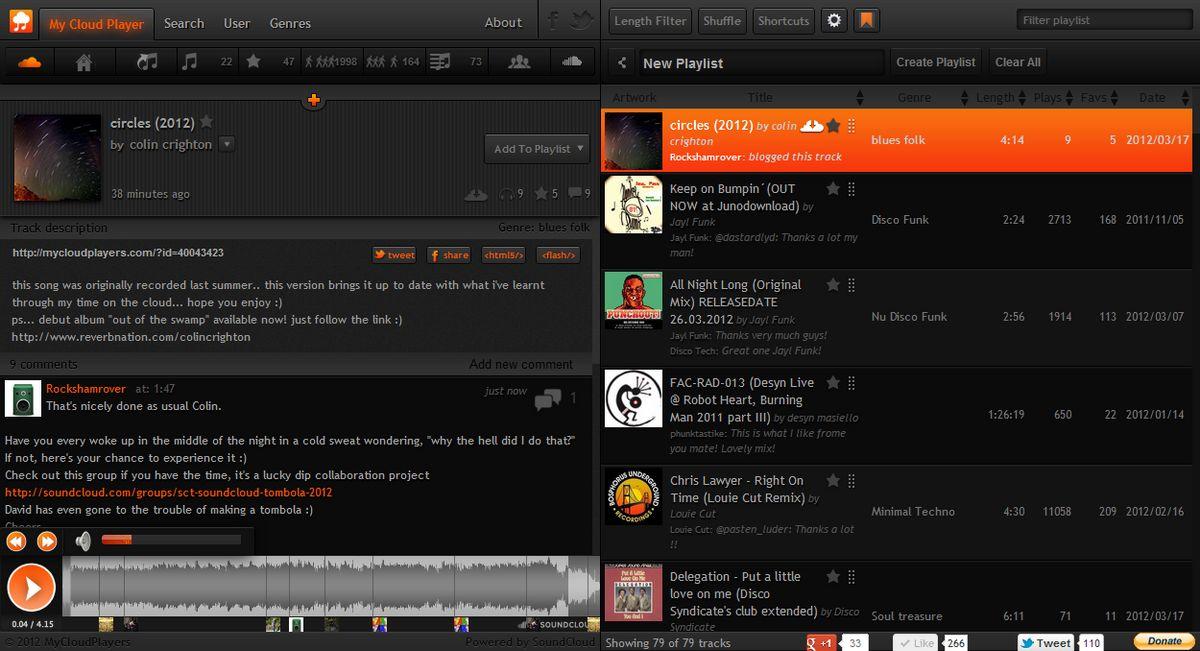1200x651 pixels.
Task: Sort playlist by Genre column arrows
Action: (x=965, y=97)
